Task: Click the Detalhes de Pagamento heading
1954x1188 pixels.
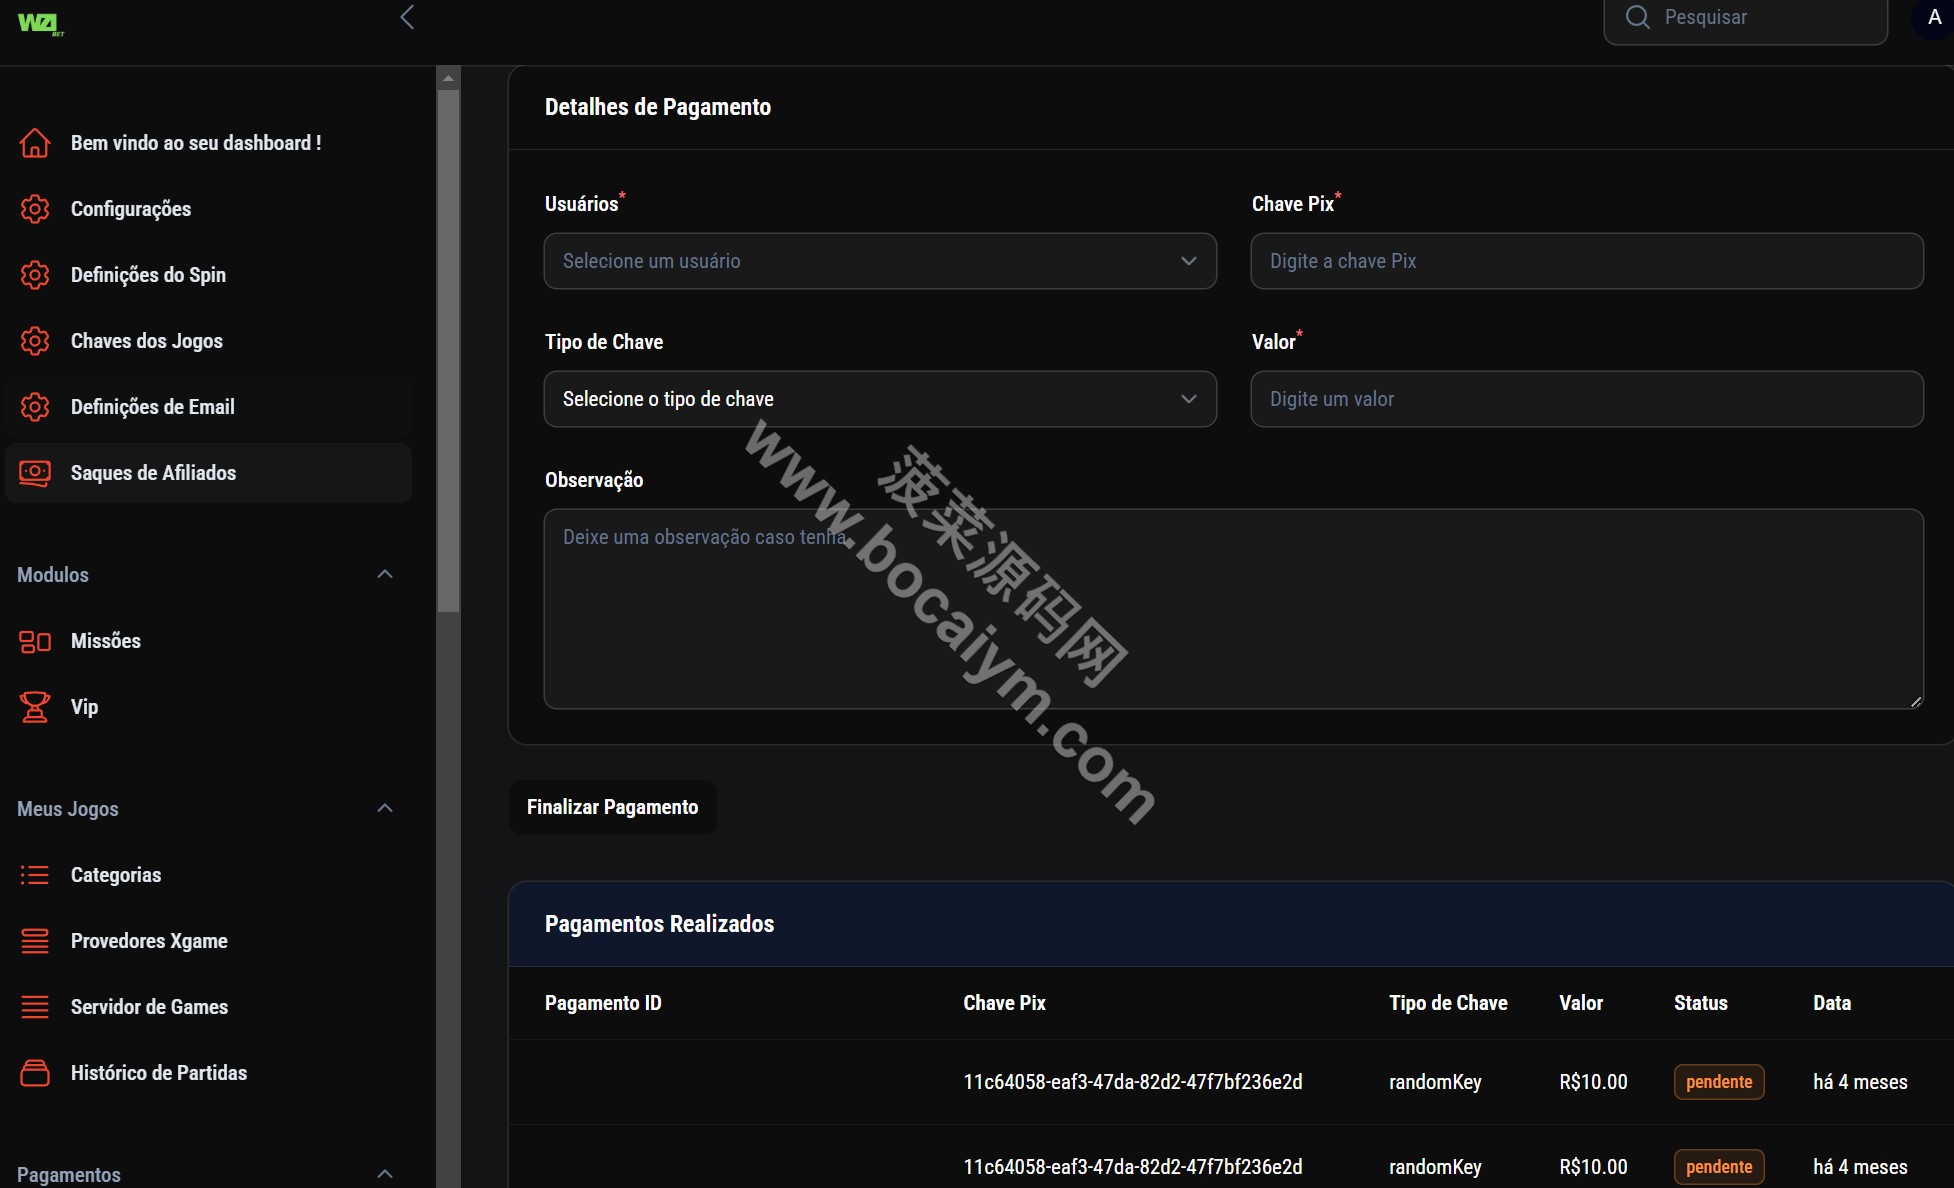Action: [658, 107]
